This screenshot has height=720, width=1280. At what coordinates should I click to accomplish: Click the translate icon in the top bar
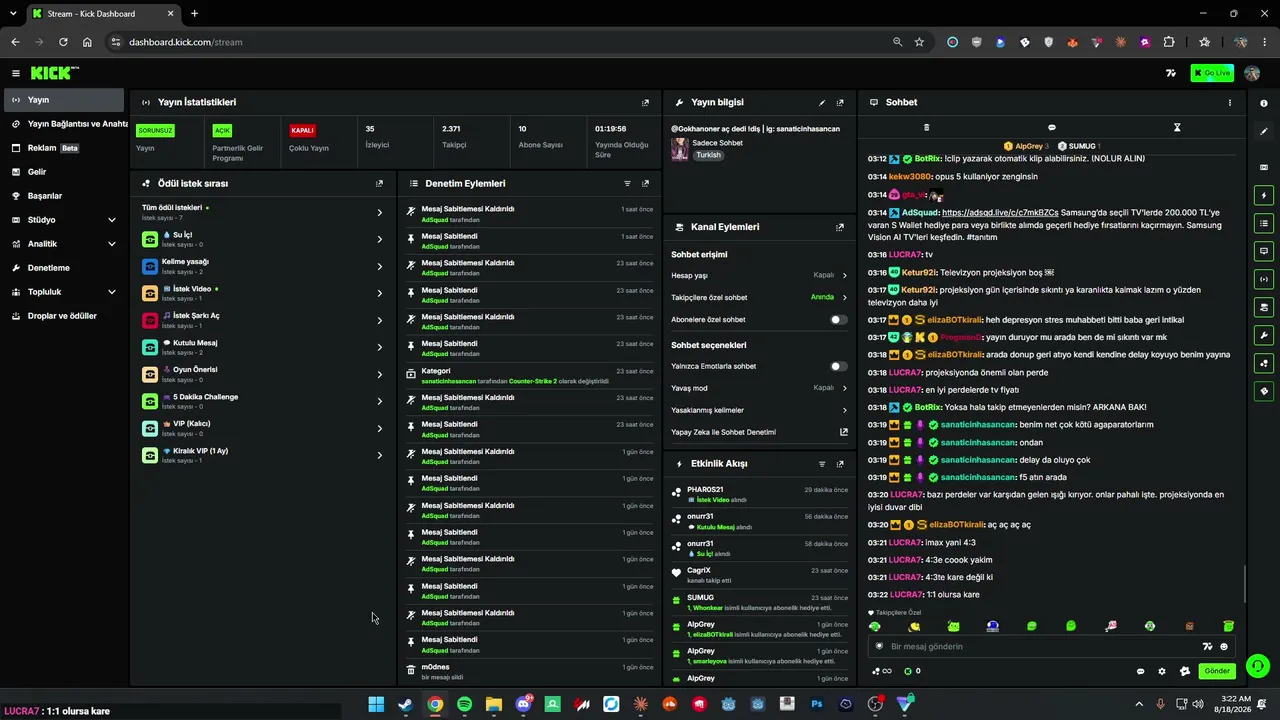tap(1171, 73)
